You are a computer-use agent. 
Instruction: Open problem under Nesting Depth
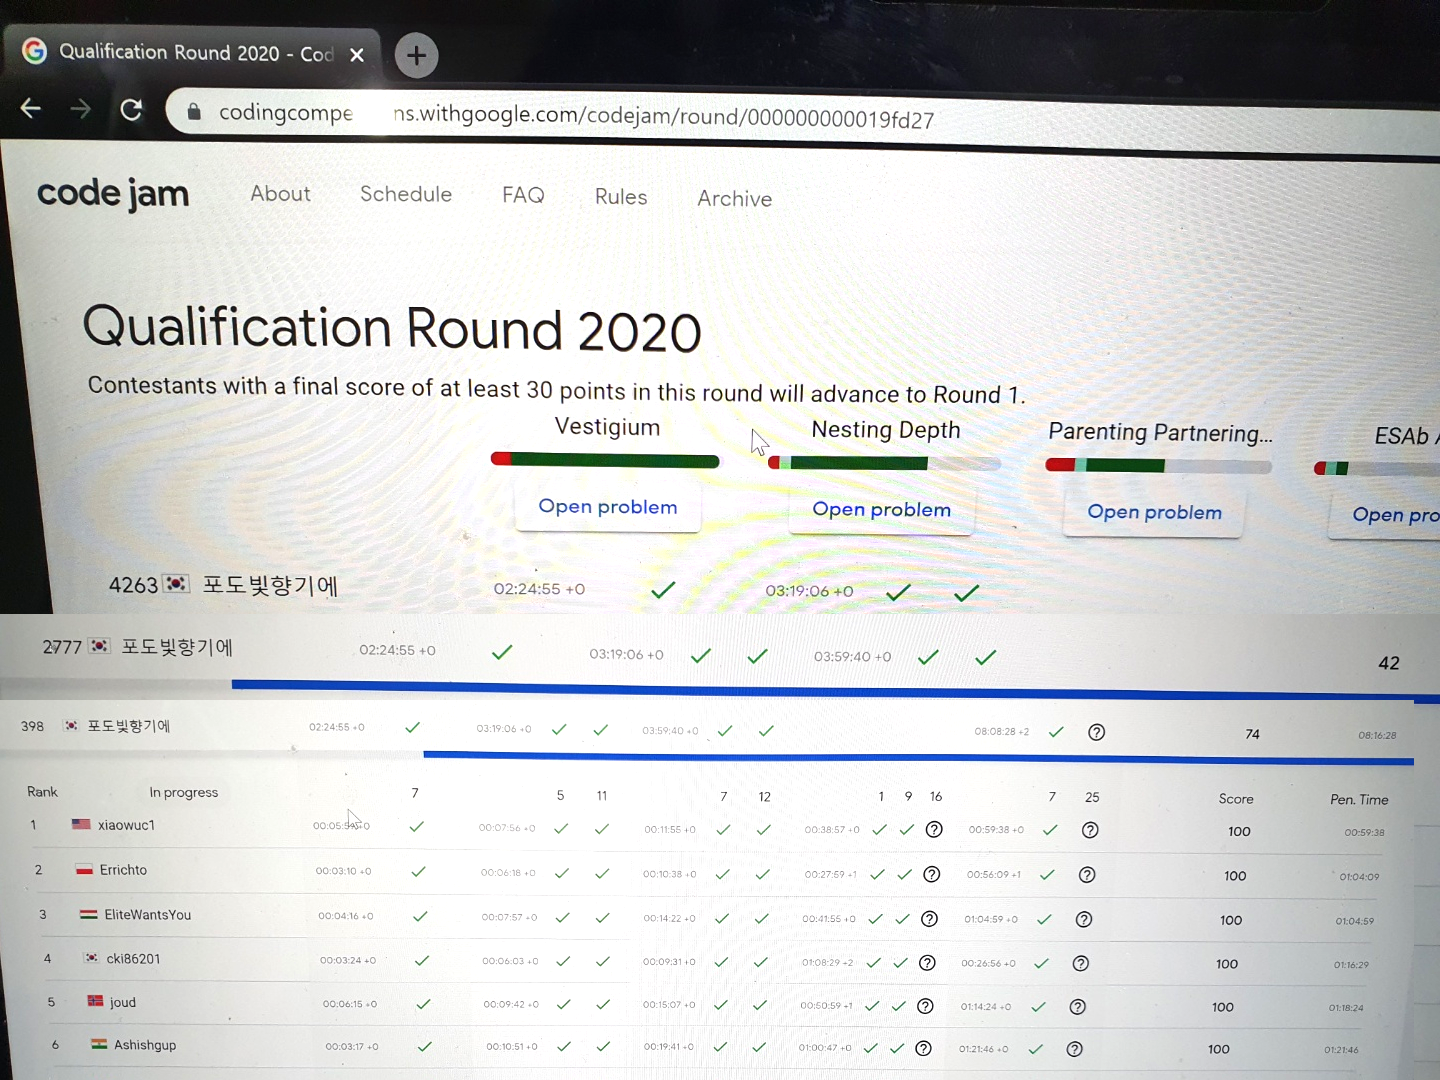881,510
